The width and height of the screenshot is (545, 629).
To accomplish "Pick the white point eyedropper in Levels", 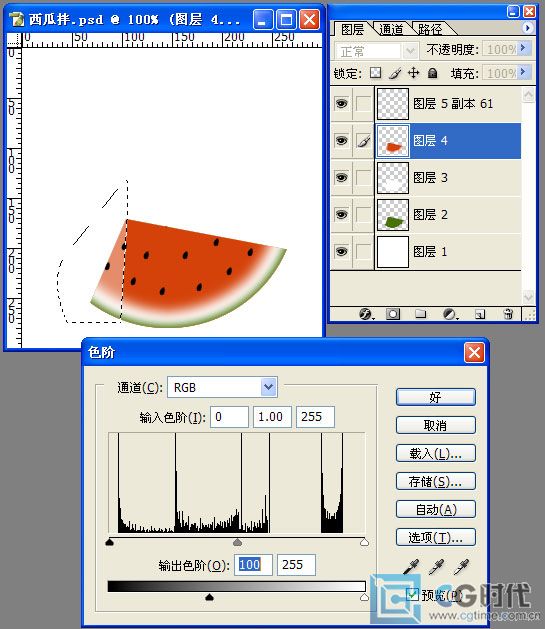I will [x=461, y=567].
